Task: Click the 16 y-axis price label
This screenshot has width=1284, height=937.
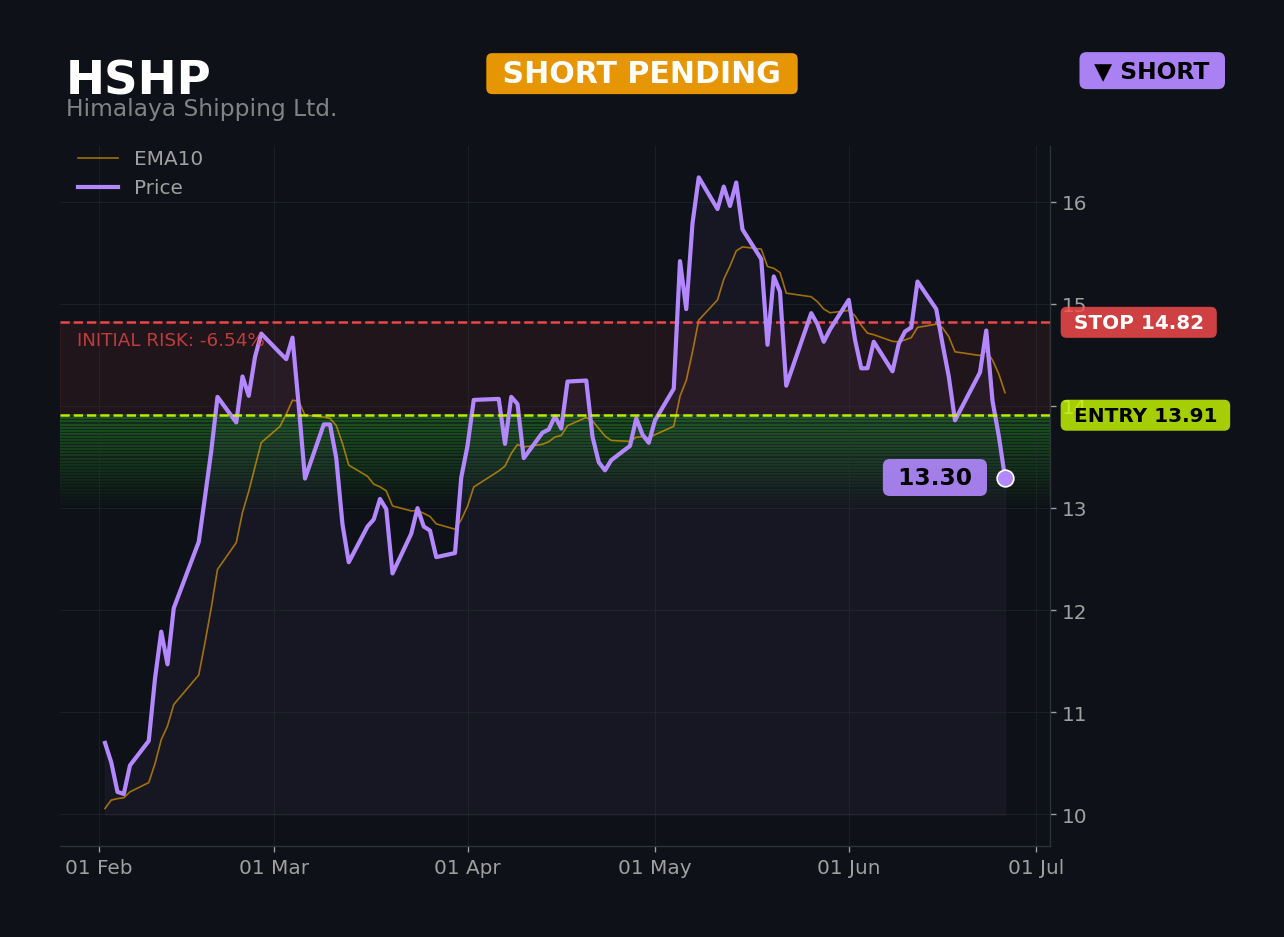Action: click(1074, 203)
